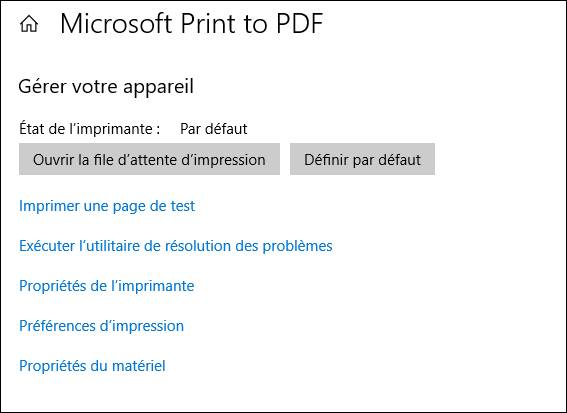Start Exécuter l'utilitaire de résolution des problèmes

click(176, 246)
